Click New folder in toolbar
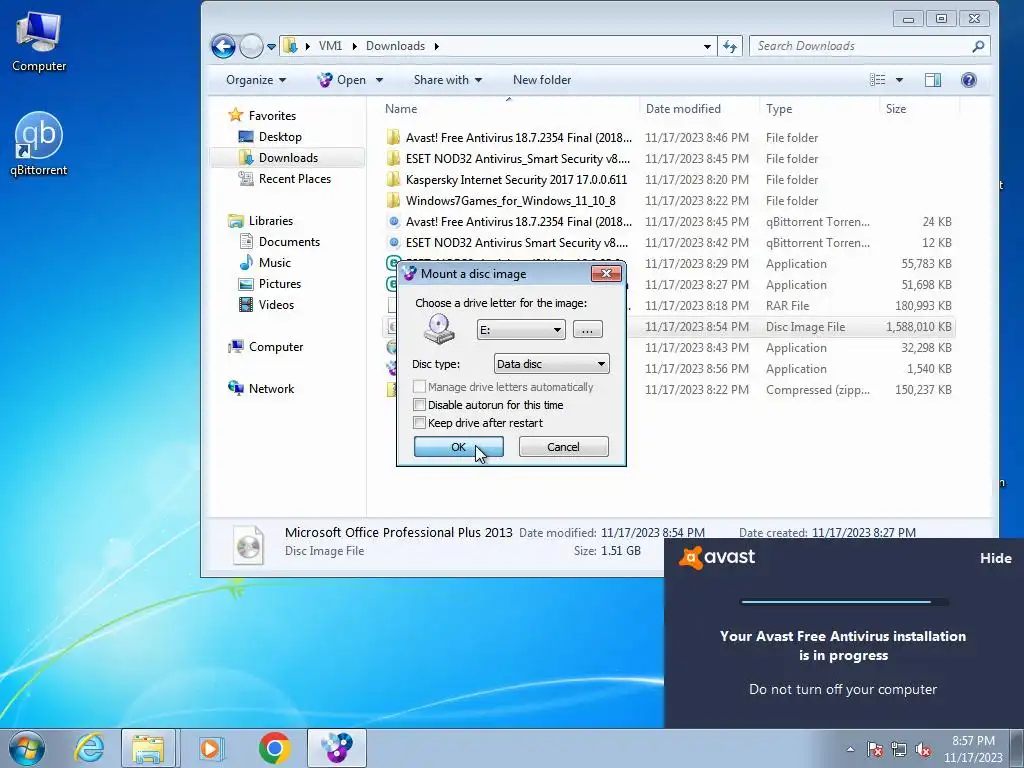Screen dimensions: 1024x768 (x=542, y=80)
